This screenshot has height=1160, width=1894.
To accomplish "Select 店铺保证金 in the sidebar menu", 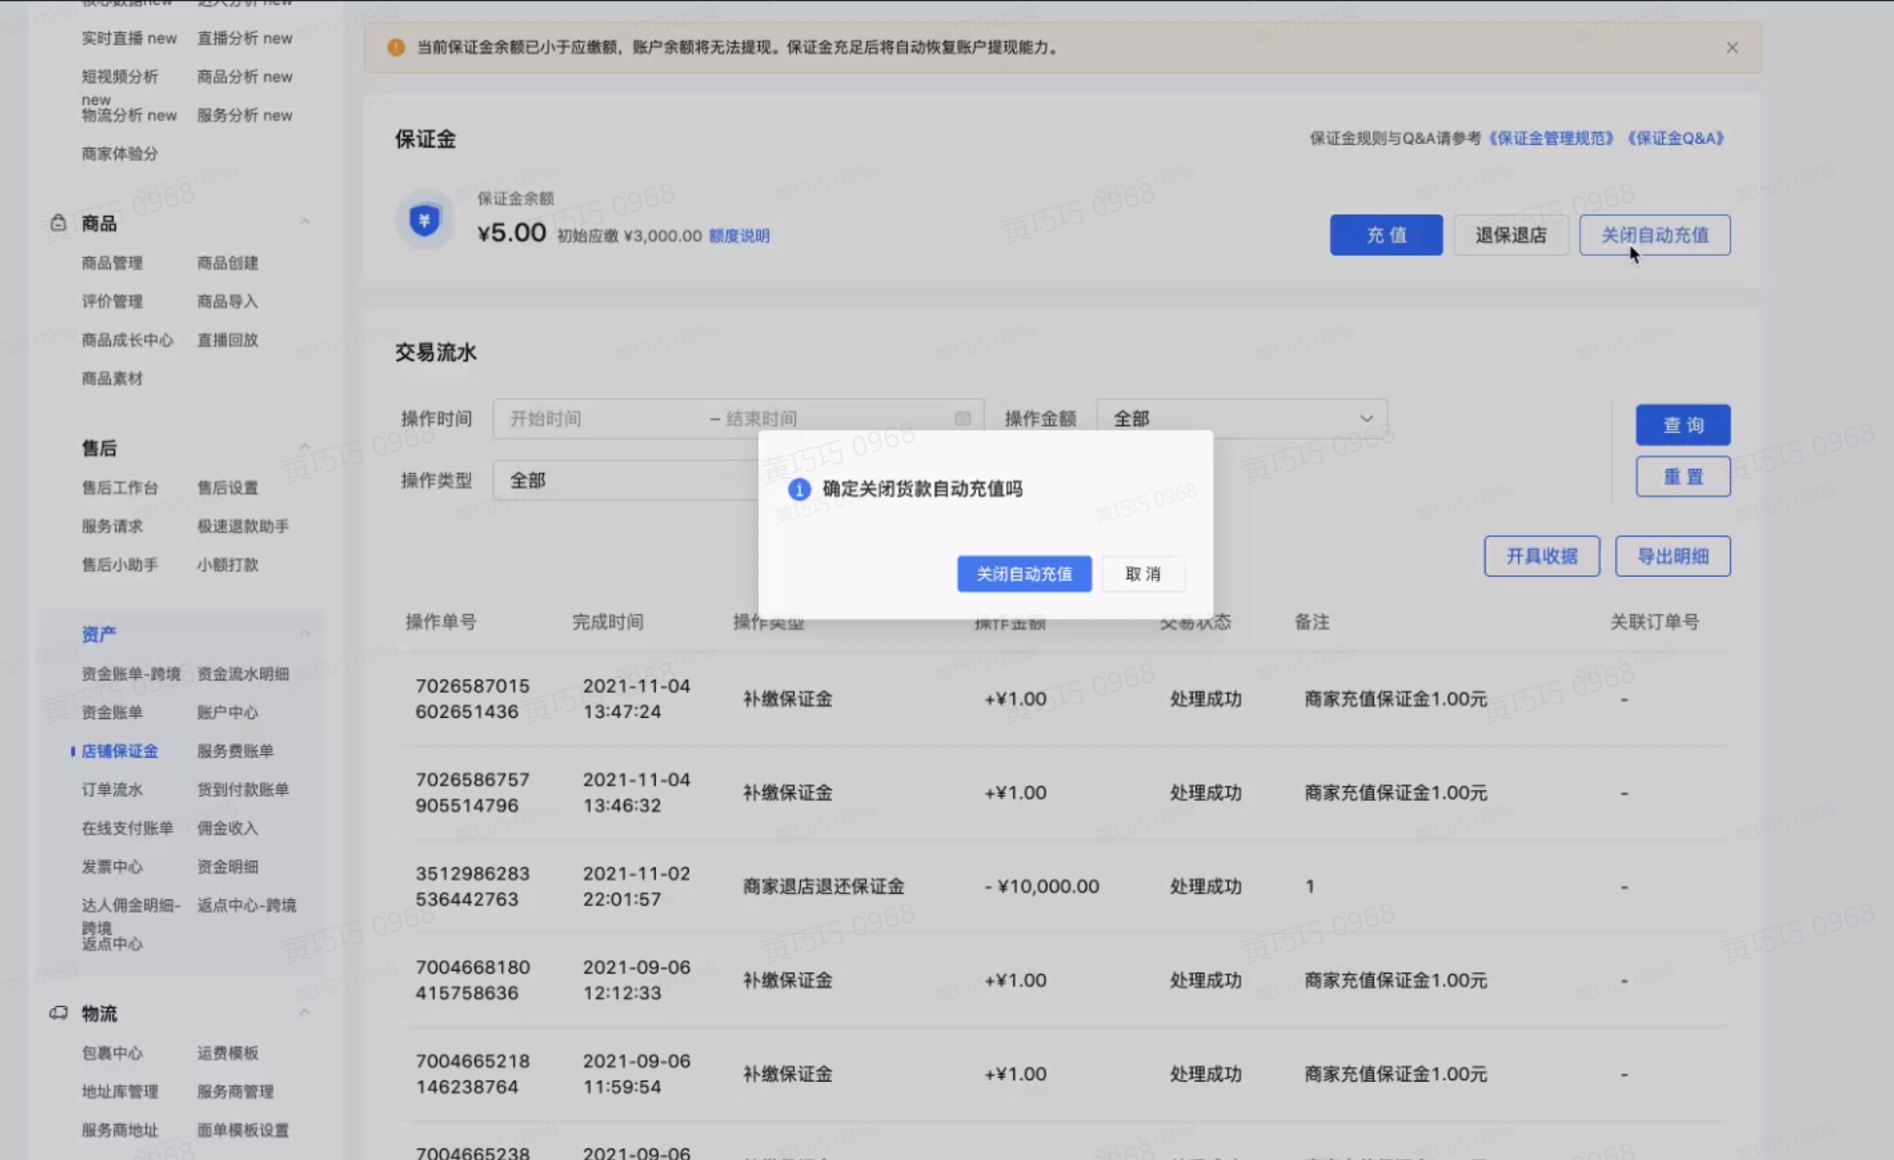I will pyautogui.click(x=120, y=751).
